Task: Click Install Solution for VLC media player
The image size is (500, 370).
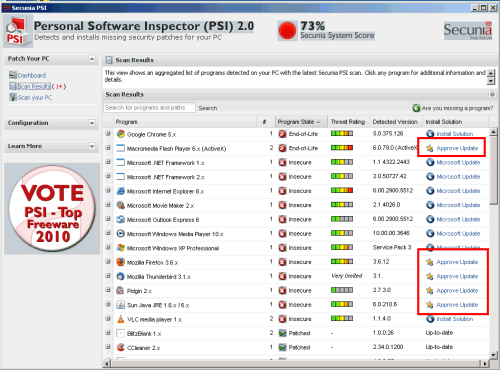Action: click(455, 319)
